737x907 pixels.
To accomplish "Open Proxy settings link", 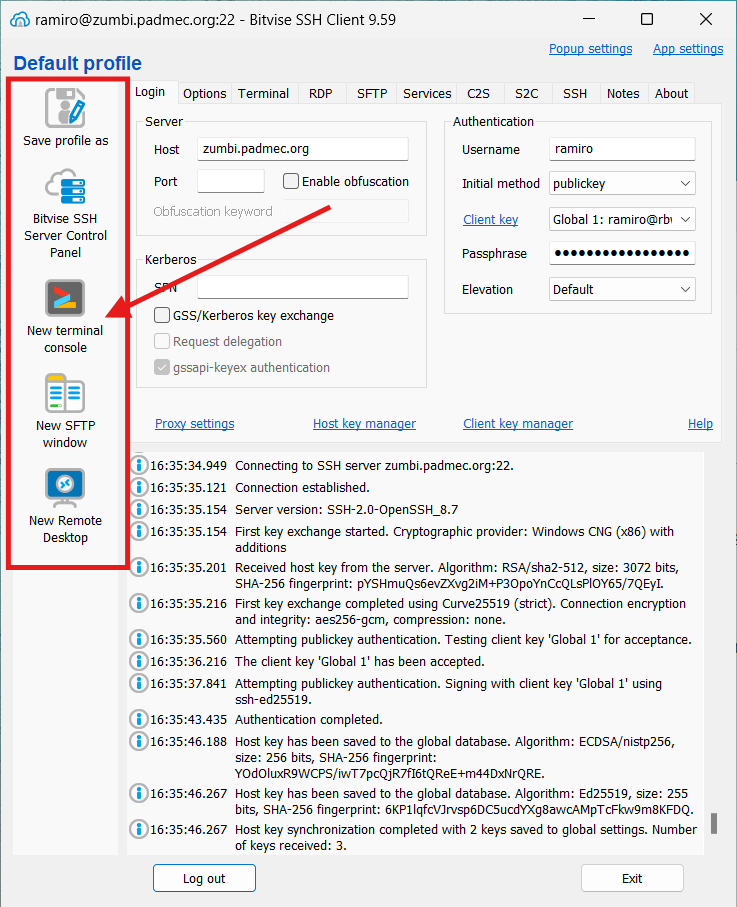I will point(194,423).
